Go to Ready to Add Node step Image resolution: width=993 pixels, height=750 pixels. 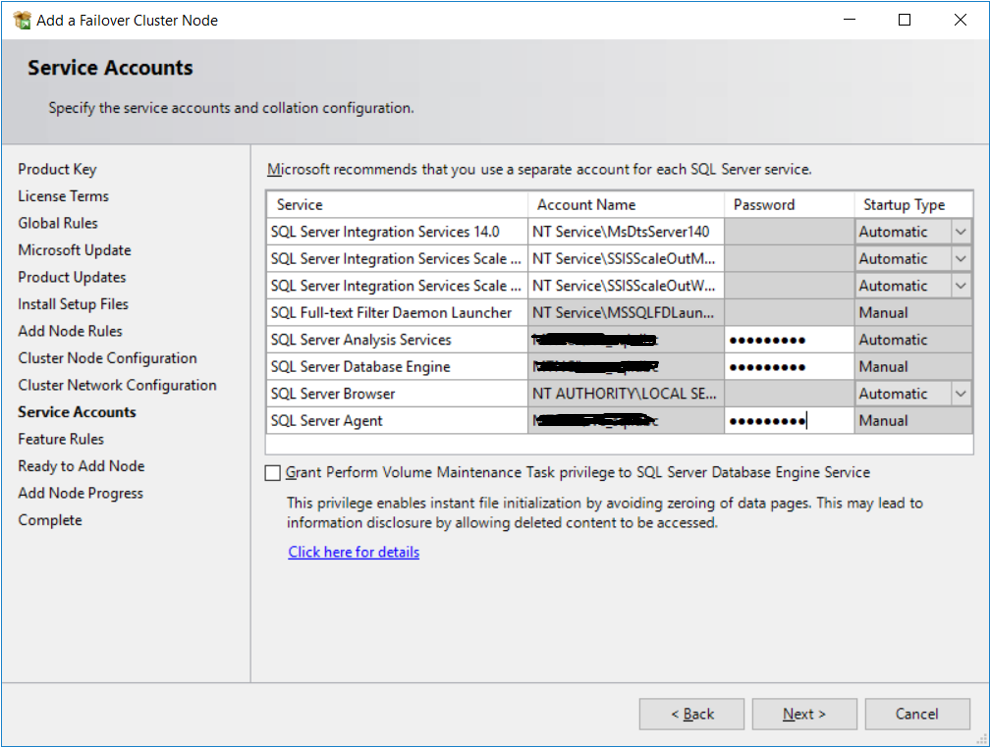81,466
